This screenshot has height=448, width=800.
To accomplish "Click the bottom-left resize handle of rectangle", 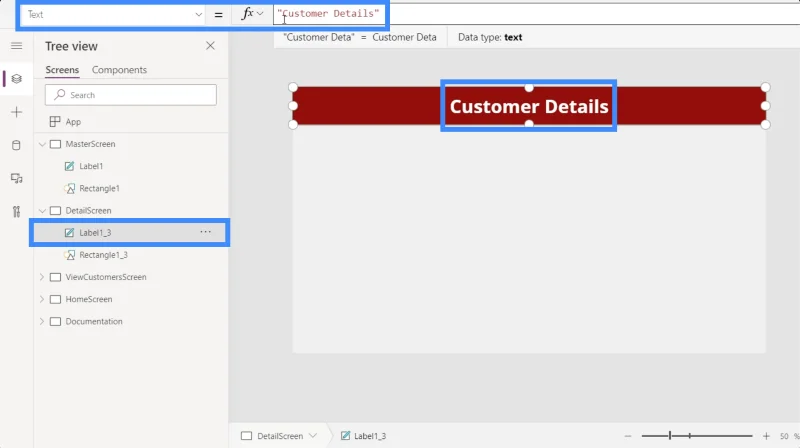I will pos(293,125).
